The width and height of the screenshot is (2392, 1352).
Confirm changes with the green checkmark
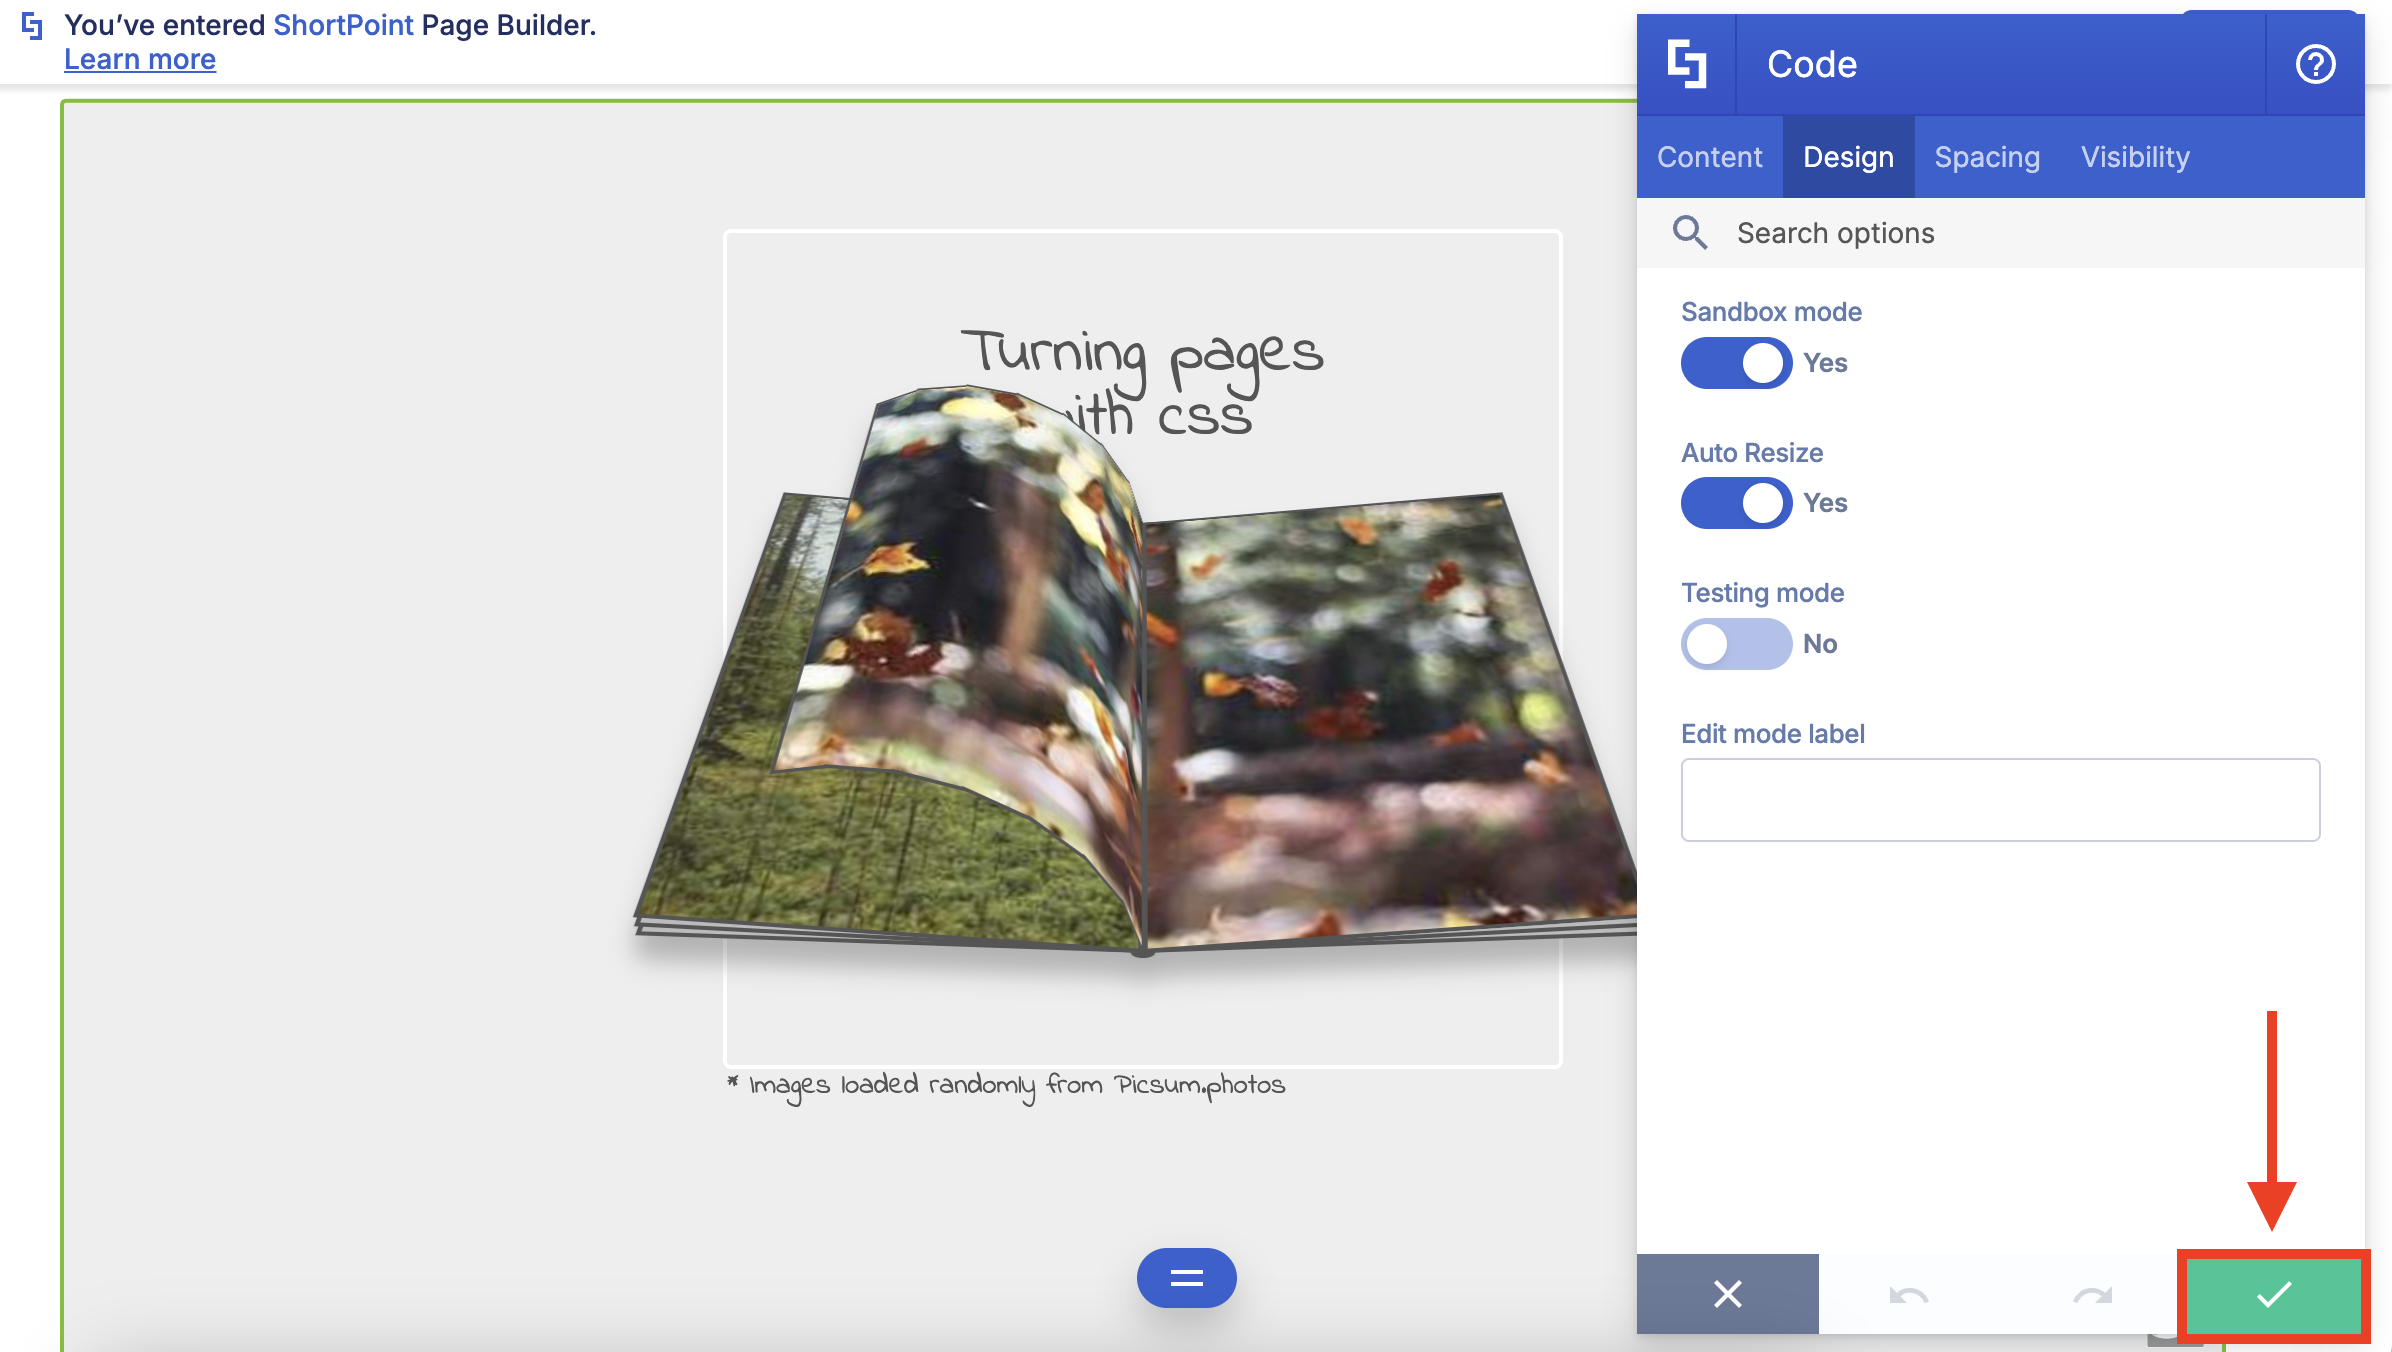click(2273, 1294)
